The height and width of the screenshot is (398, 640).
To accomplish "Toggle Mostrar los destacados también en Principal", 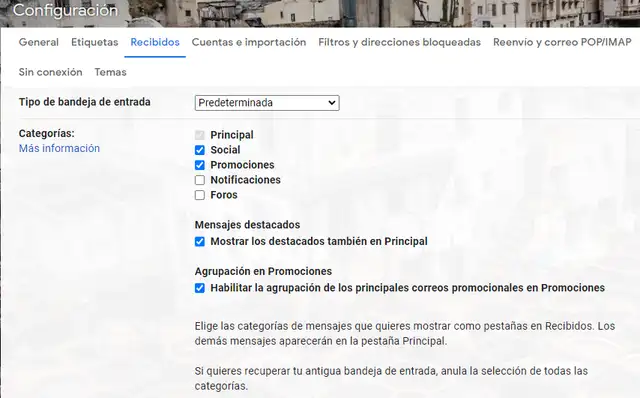I will pyautogui.click(x=200, y=242).
